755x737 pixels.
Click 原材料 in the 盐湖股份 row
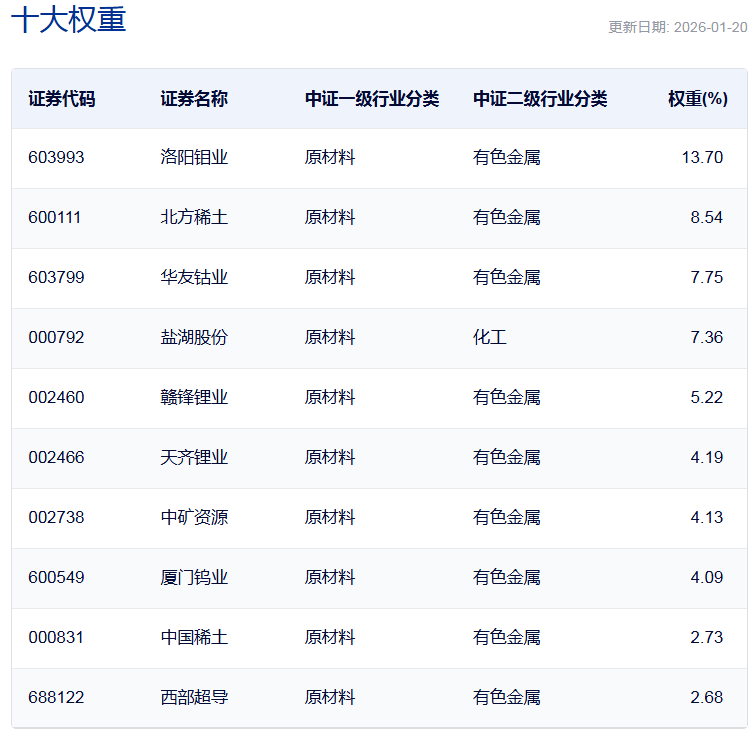click(x=330, y=337)
